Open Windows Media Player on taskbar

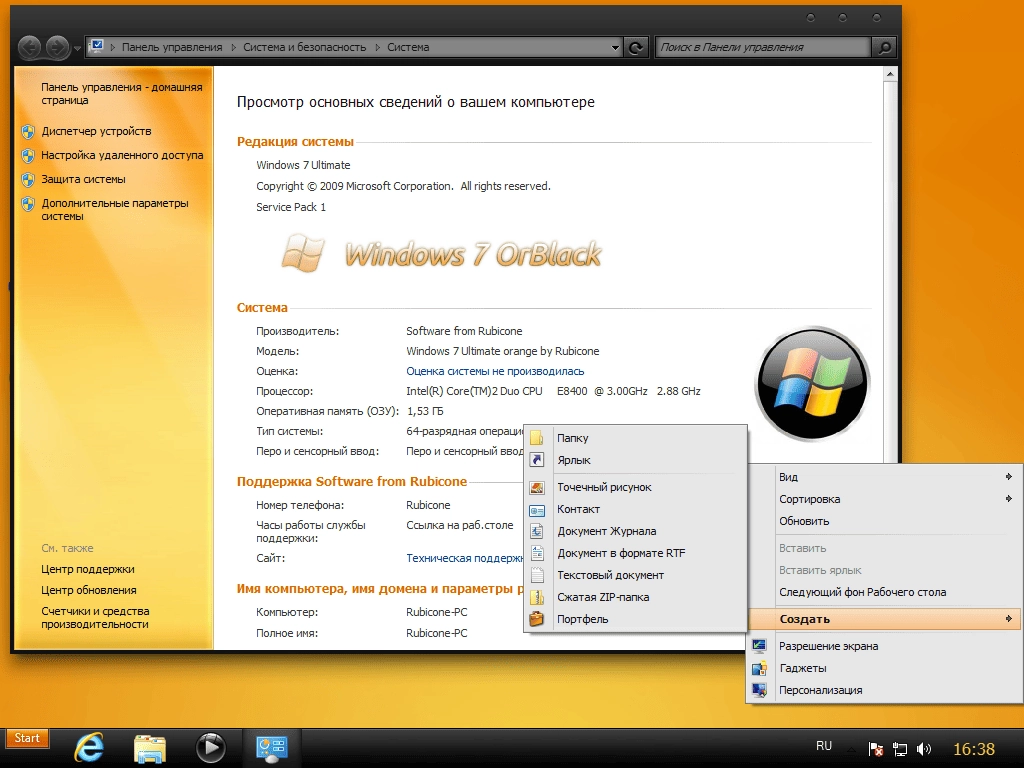(x=210, y=747)
